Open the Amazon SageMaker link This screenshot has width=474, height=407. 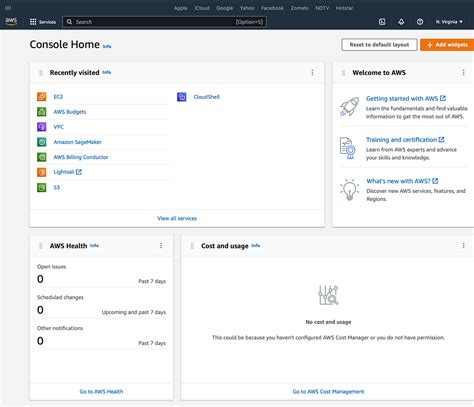coord(77,142)
